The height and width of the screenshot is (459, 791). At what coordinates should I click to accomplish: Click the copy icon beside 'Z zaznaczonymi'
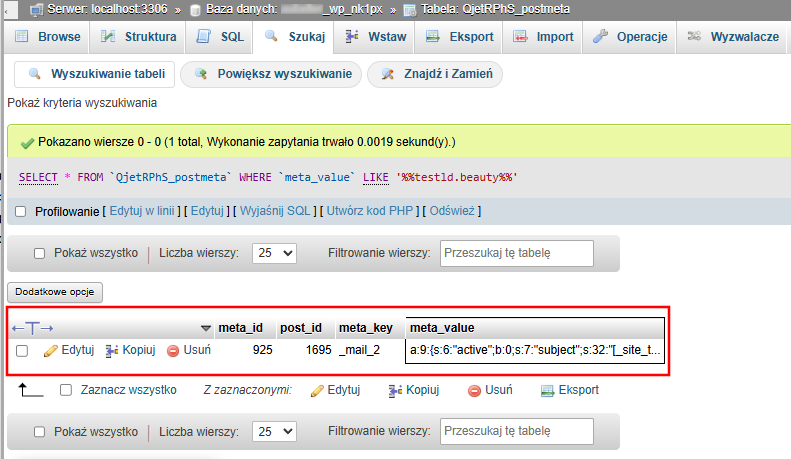point(395,391)
